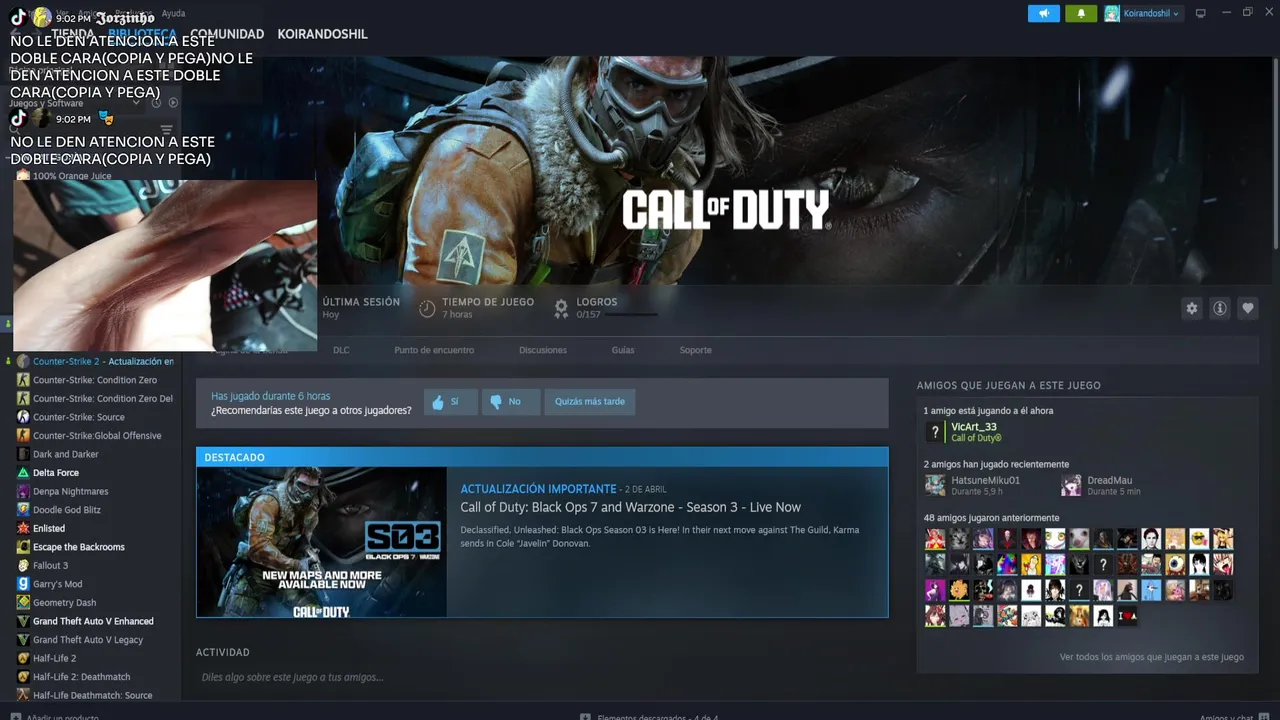Go to COMUNIDAD in top navigation
This screenshot has width=1280, height=720.
(x=227, y=34)
